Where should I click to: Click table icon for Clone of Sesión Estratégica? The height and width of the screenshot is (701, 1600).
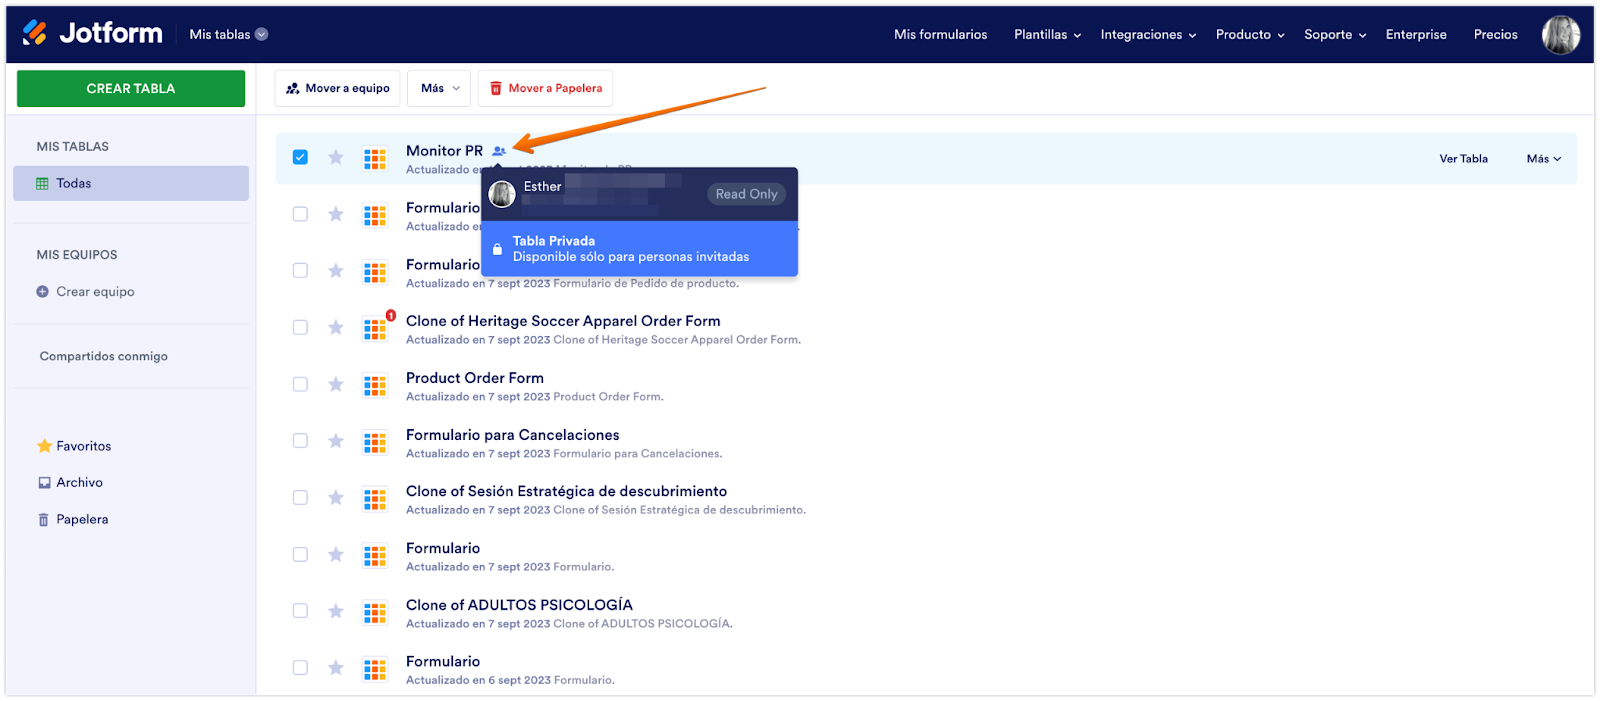coord(375,498)
